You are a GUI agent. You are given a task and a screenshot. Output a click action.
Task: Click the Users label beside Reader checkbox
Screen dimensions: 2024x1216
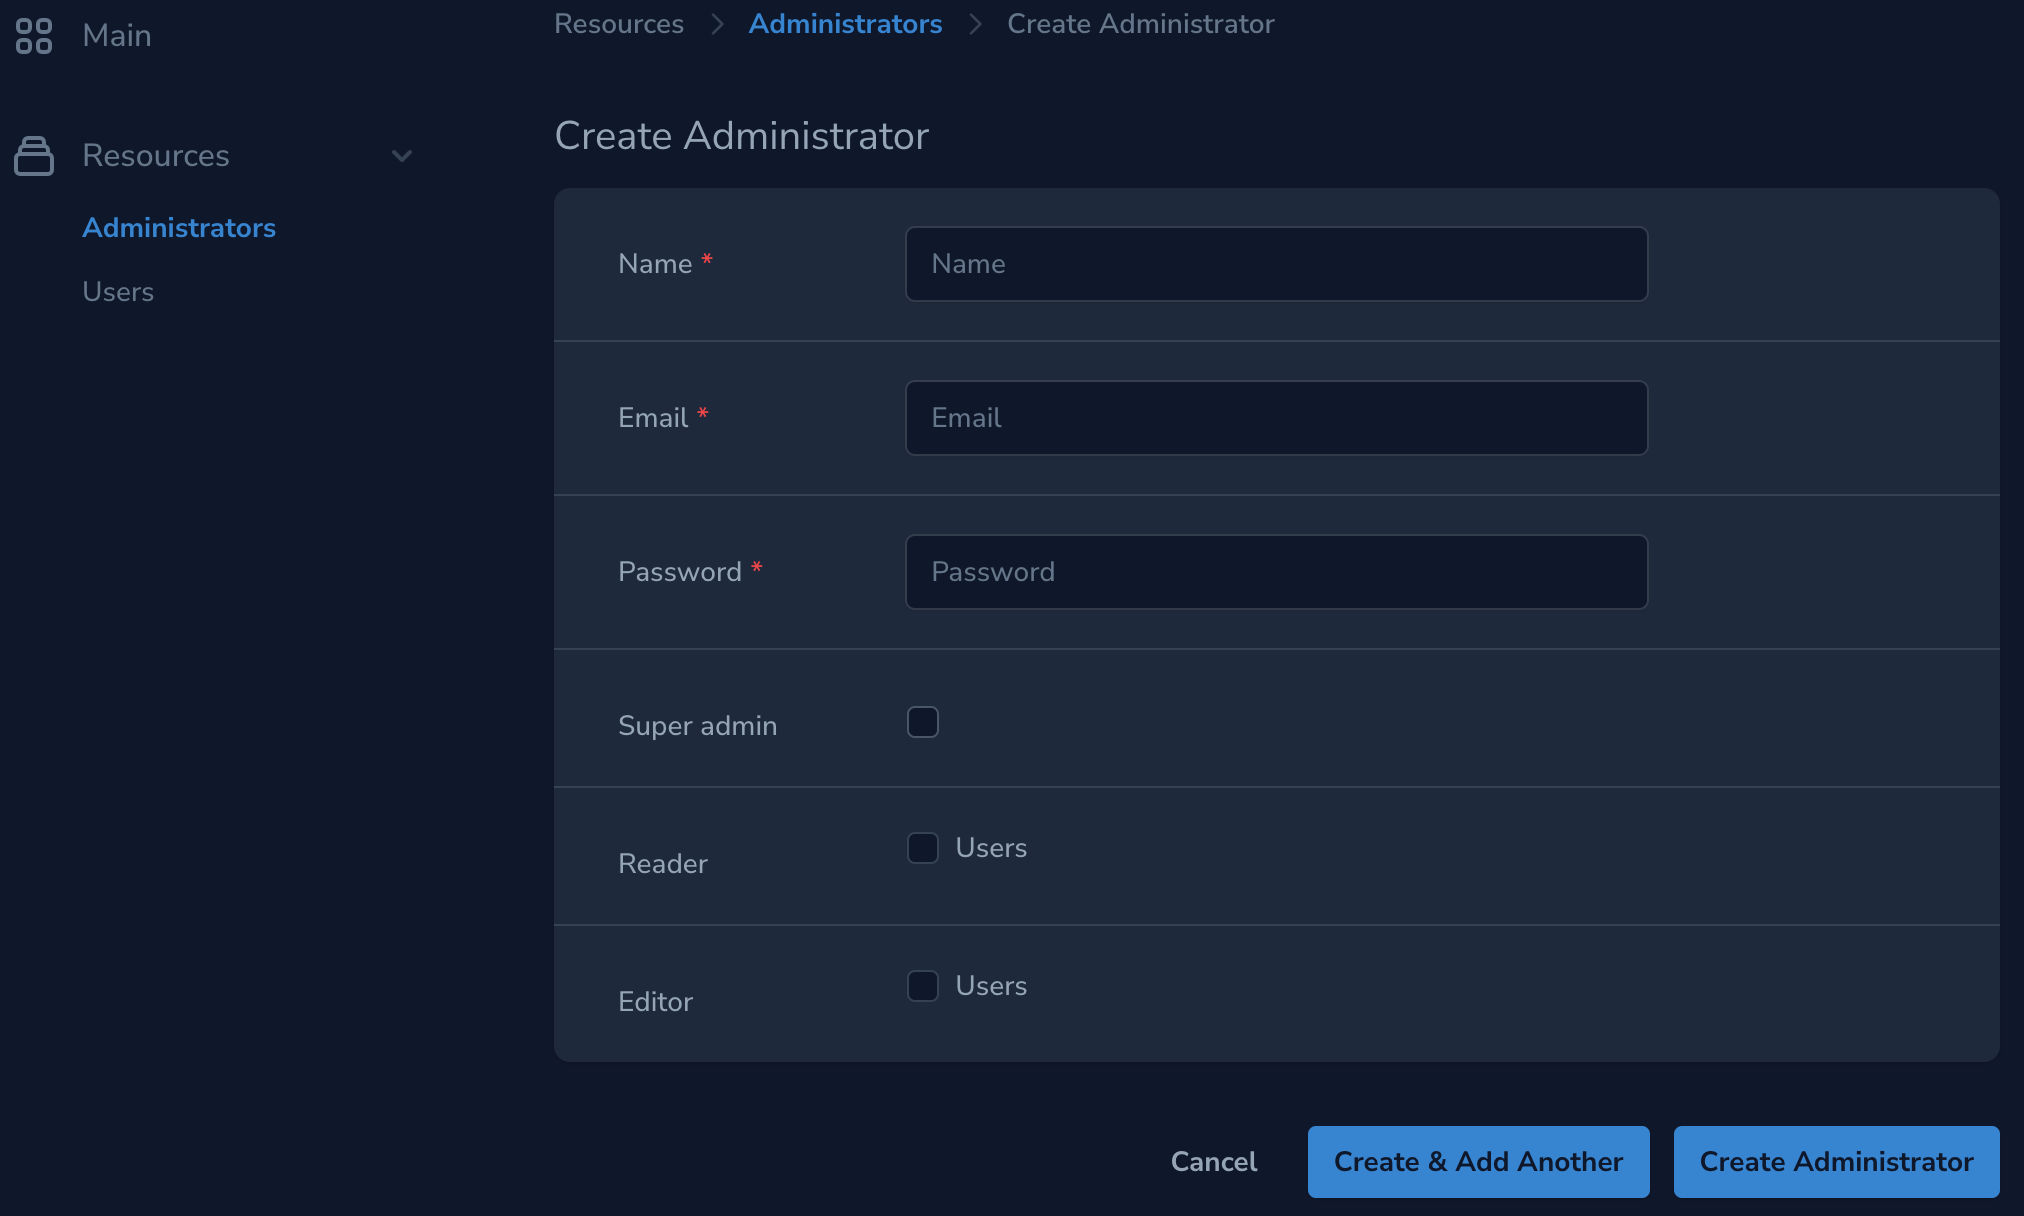(991, 848)
